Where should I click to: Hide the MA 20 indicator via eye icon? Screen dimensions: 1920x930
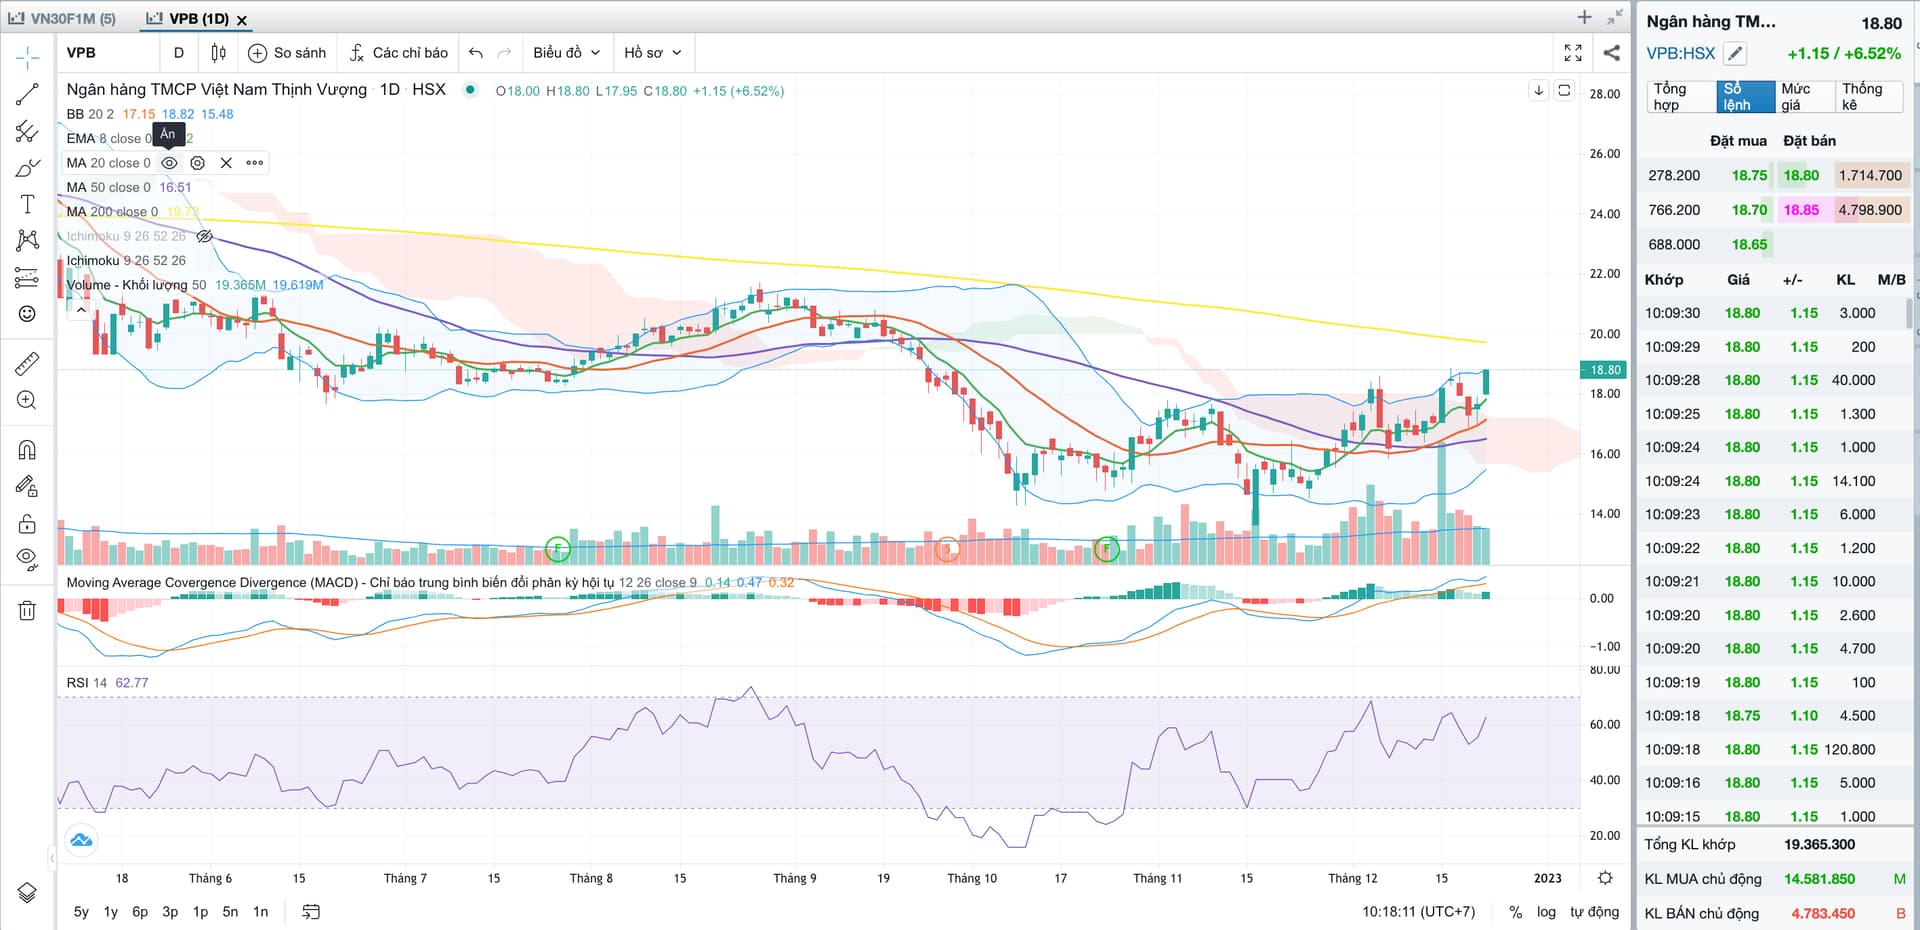(x=170, y=163)
